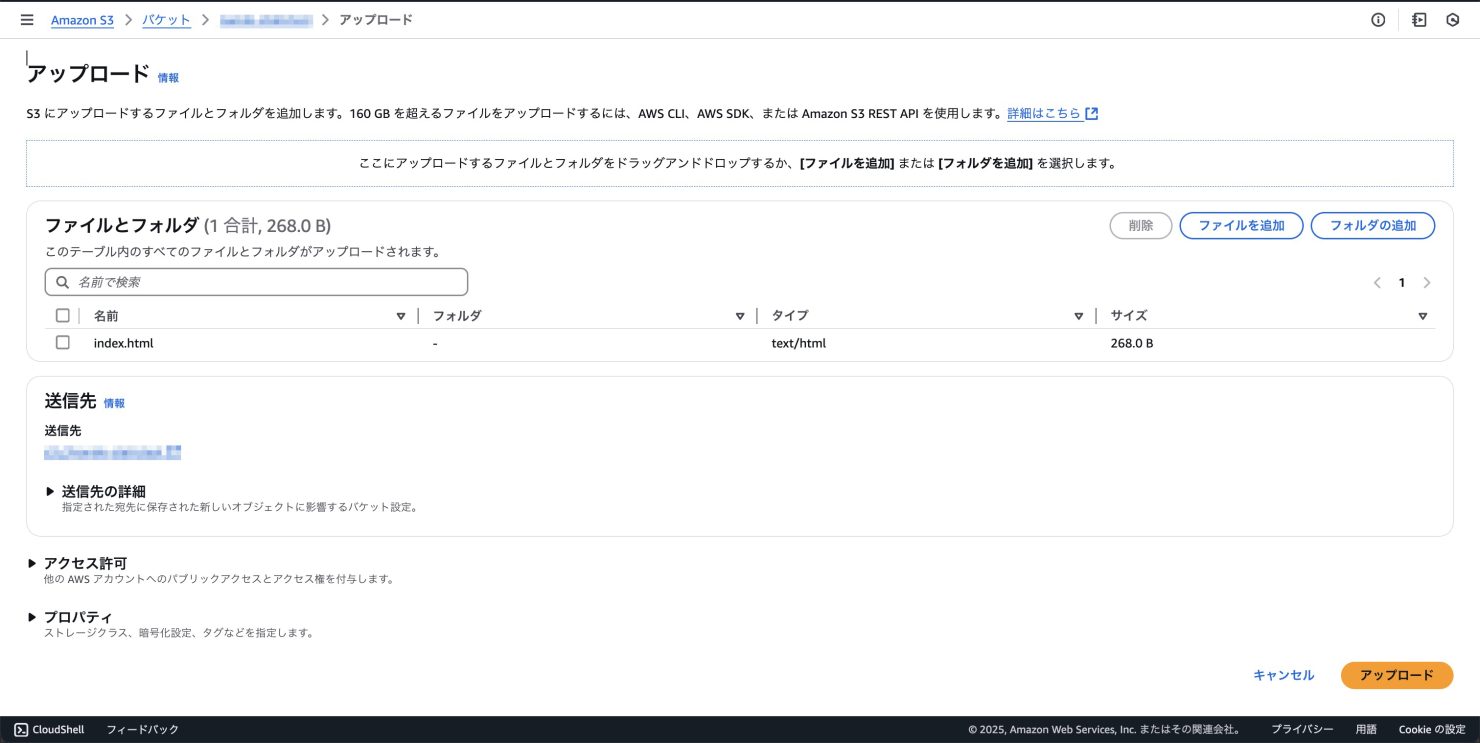The height and width of the screenshot is (743, 1480).
Task: Open the hamburger navigation menu
Action: 27,20
